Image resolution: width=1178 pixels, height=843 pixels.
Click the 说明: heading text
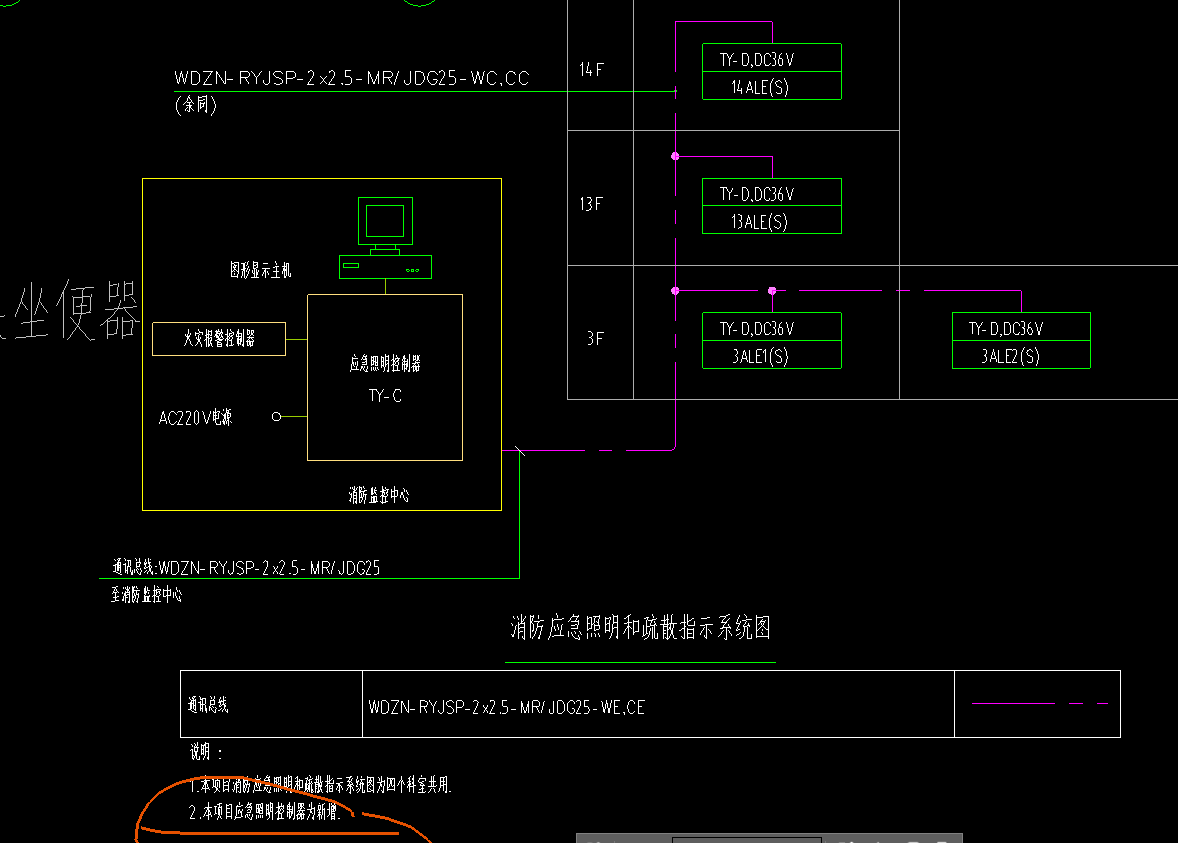click(x=206, y=752)
